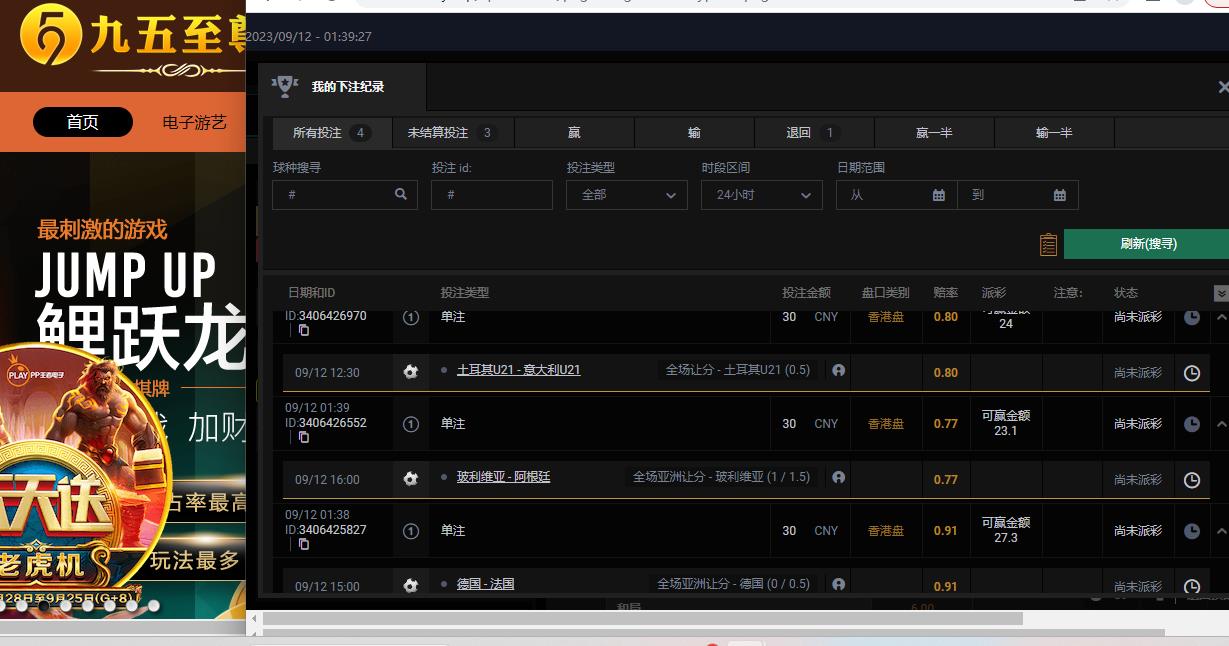Switch to the 所有投注 tab
Viewport: 1229px width, 646px height.
point(332,133)
